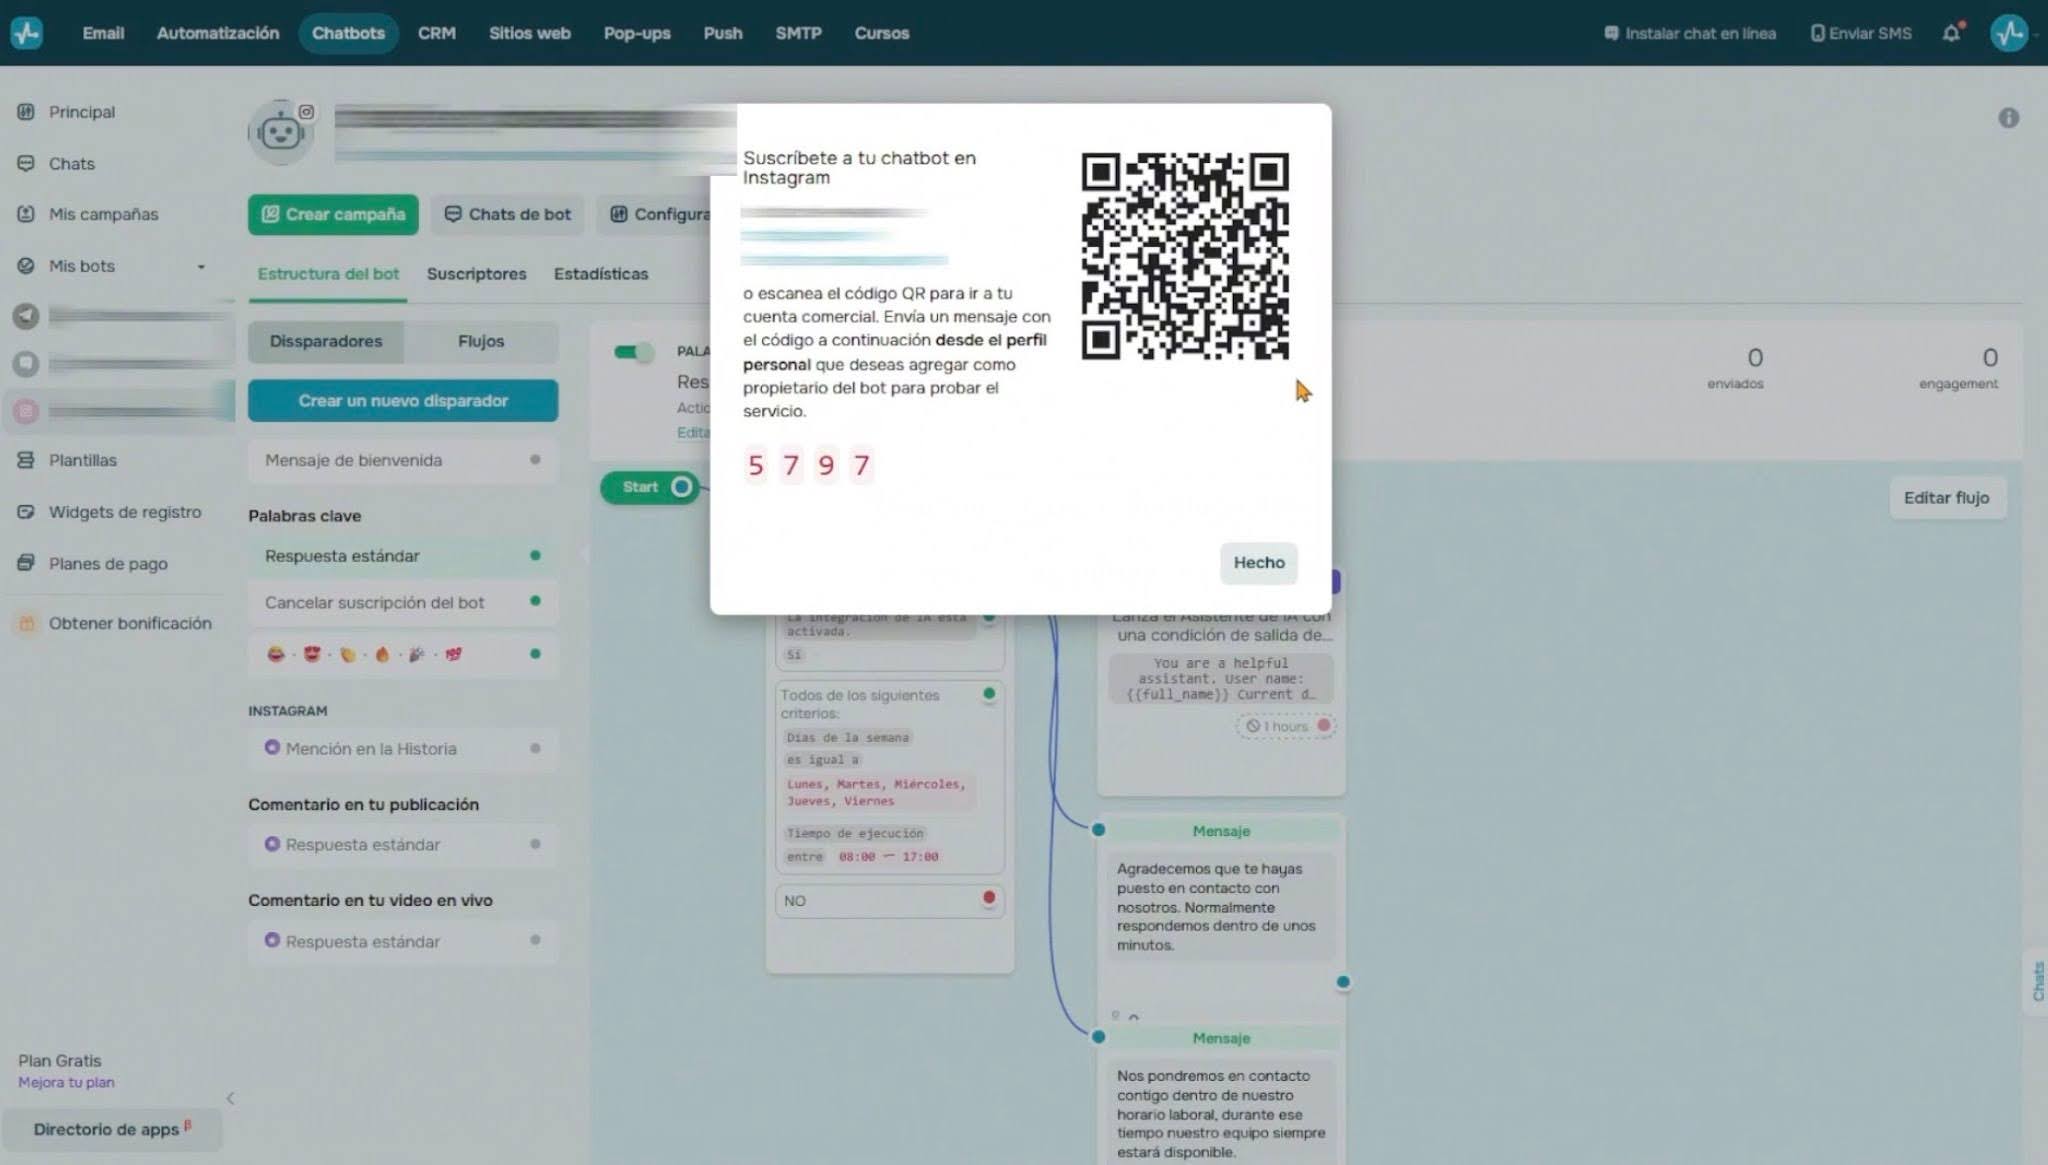Image resolution: width=2048 pixels, height=1165 pixels.
Task: Open the Push menu
Action: [x=722, y=33]
